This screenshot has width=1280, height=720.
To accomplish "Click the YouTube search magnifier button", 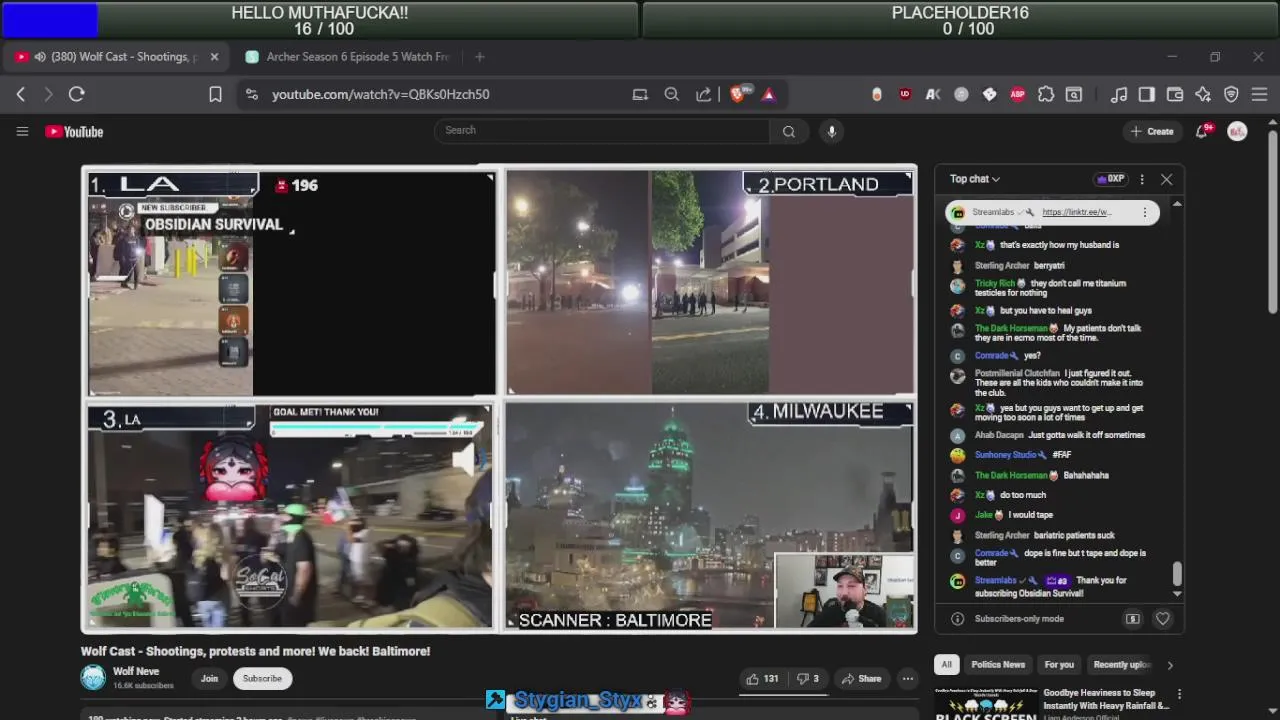I will pos(789,131).
